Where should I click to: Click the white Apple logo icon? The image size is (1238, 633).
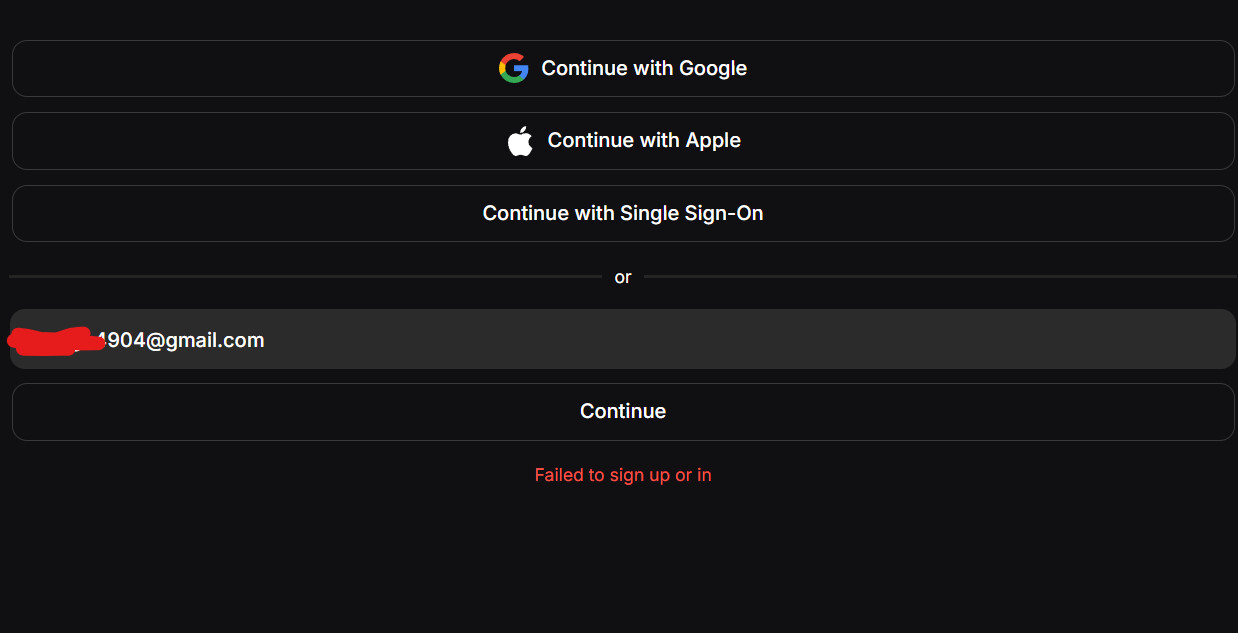click(x=520, y=141)
